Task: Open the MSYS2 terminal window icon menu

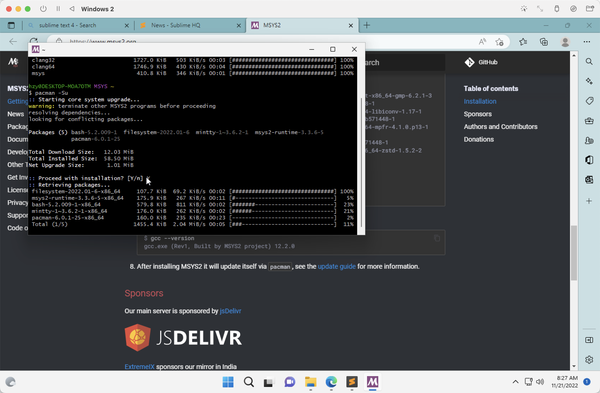Action: pos(36,49)
